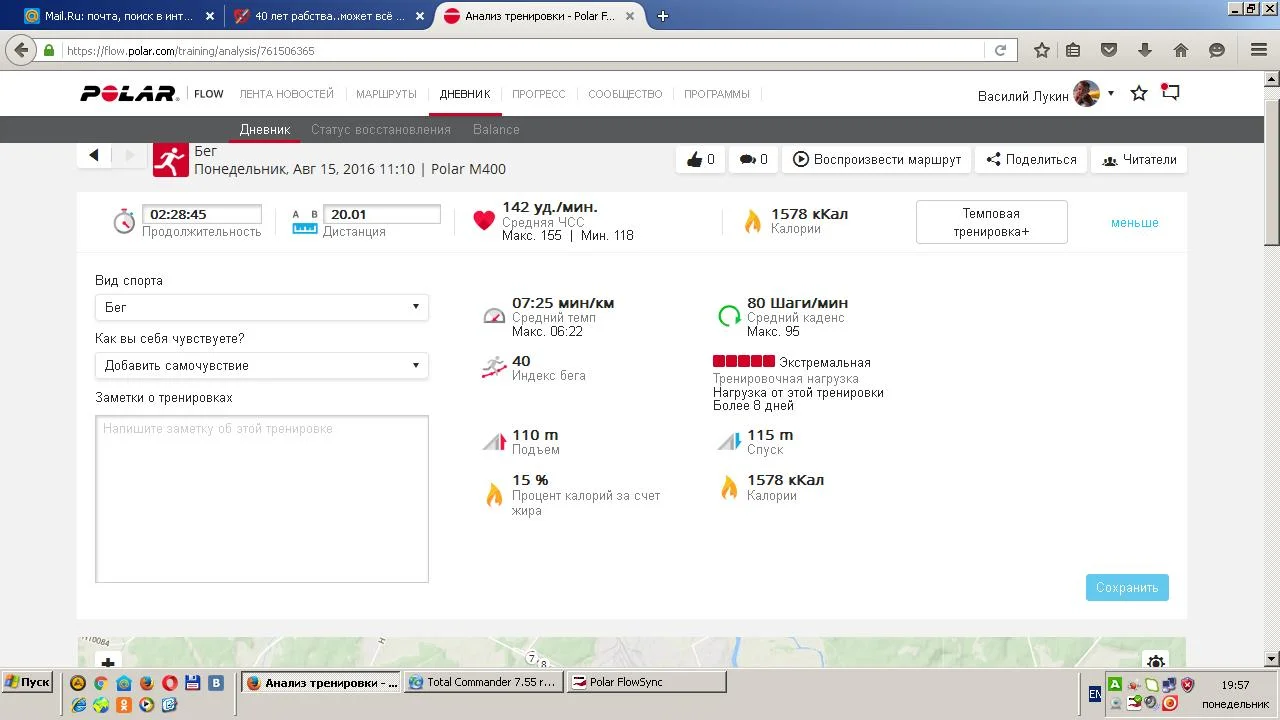
Task: Click the Поделиться share button
Action: pyautogui.click(x=1031, y=159)
